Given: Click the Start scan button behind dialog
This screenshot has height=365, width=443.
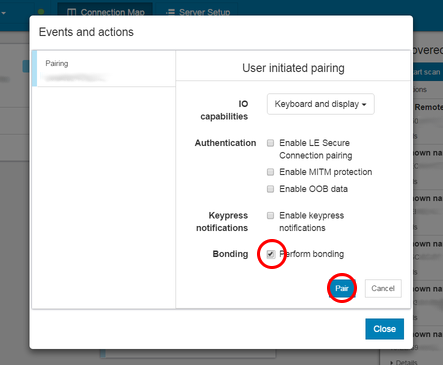Looking at the screenshot, I should pyautogui.click(x=427, y=72).
